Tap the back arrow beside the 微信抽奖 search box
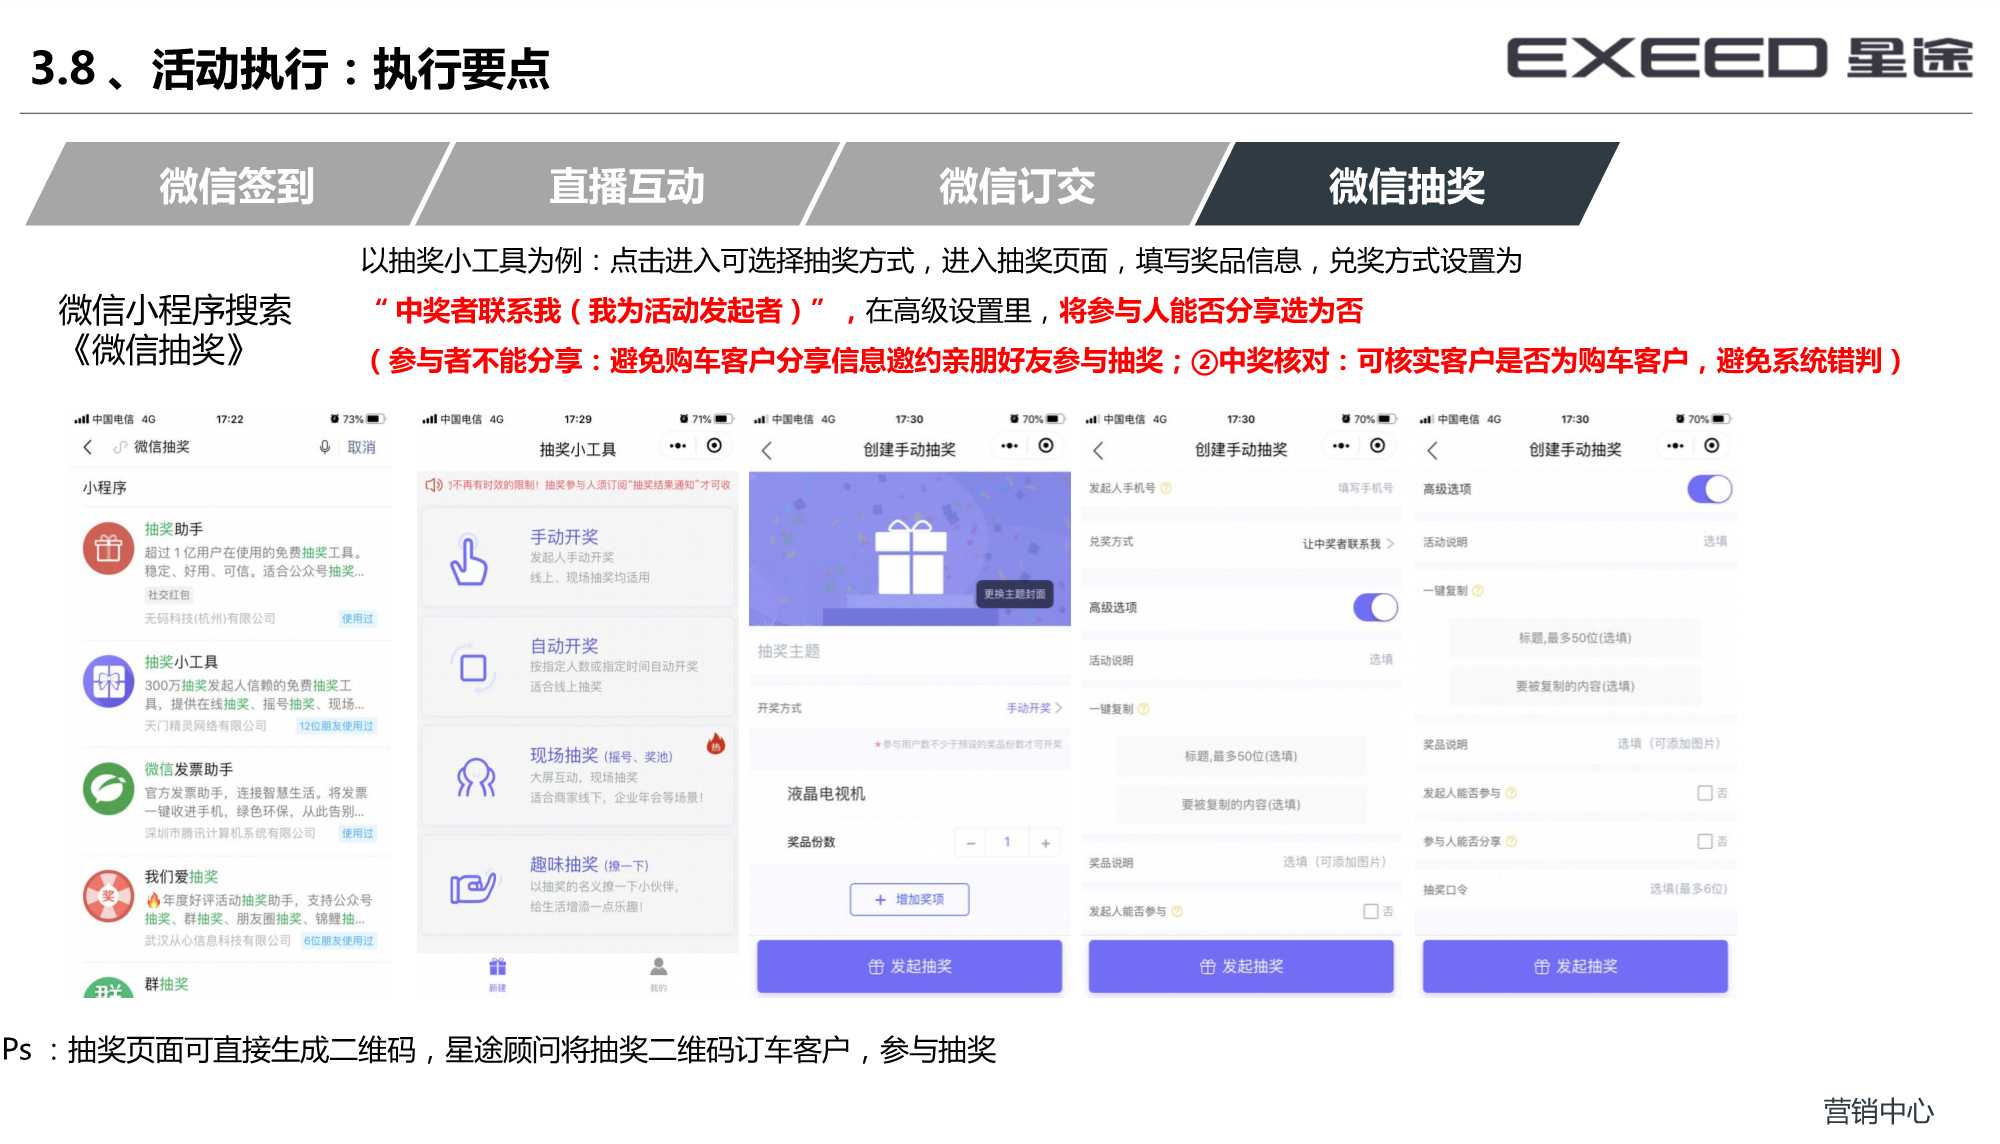2000x1144 pixels. coord(88,447)
